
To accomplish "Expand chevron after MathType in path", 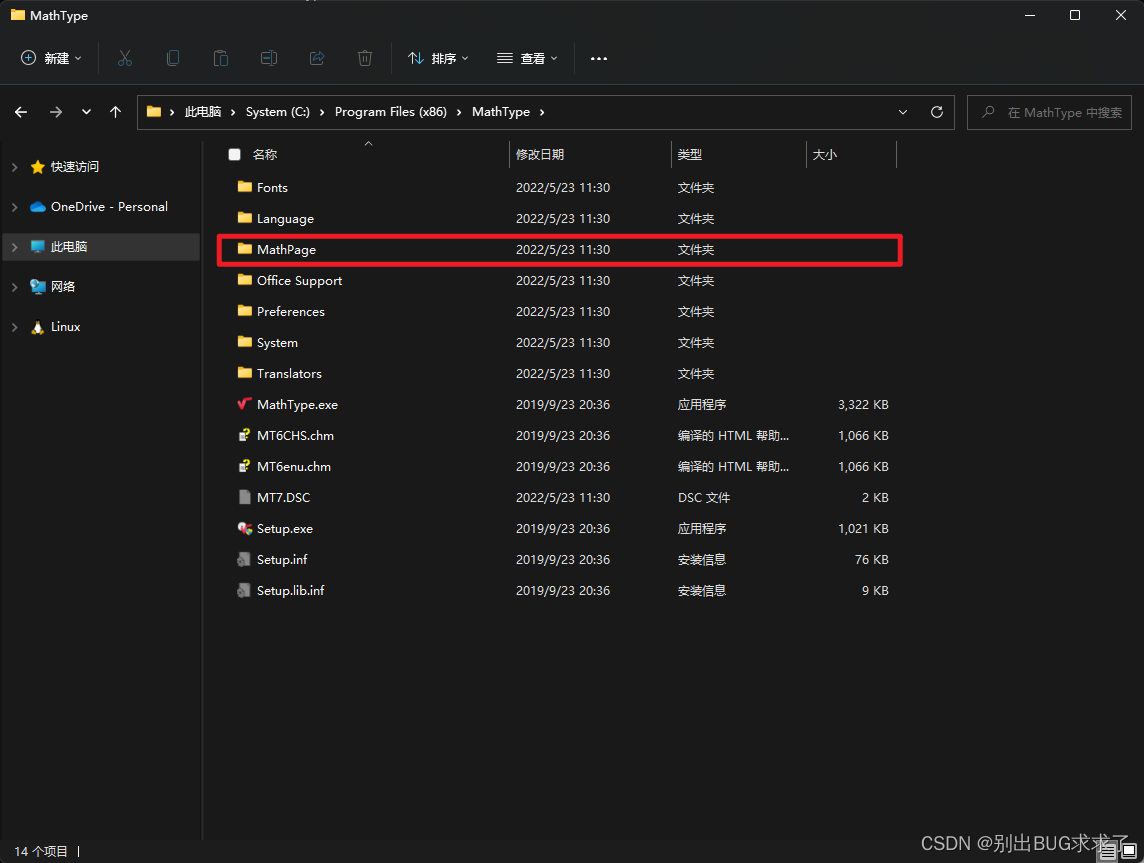I will [542, 112].
